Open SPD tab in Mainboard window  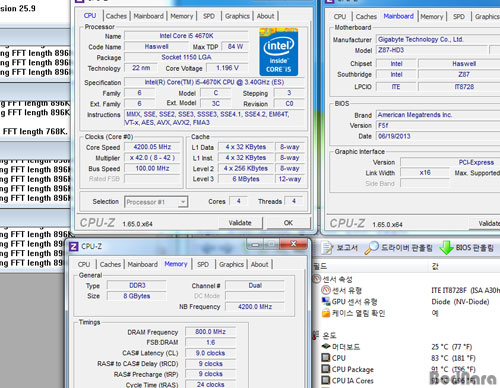459,16
